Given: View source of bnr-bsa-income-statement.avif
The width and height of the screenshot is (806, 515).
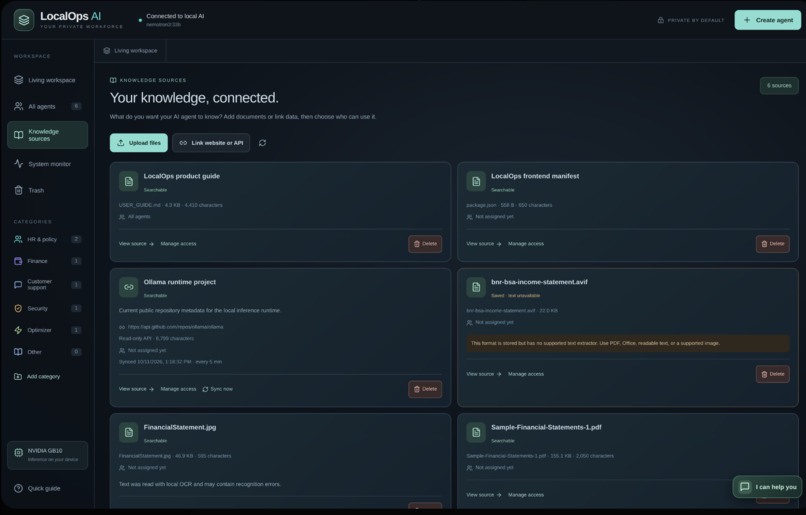Looking at the screenshot, I should tap(484, 374).
